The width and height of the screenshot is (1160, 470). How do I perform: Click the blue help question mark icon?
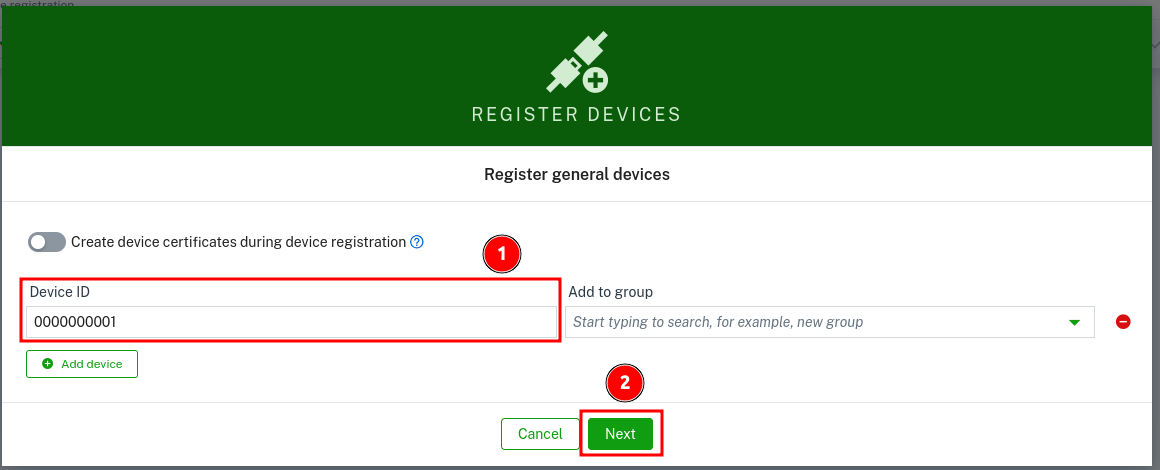point(417,242)
